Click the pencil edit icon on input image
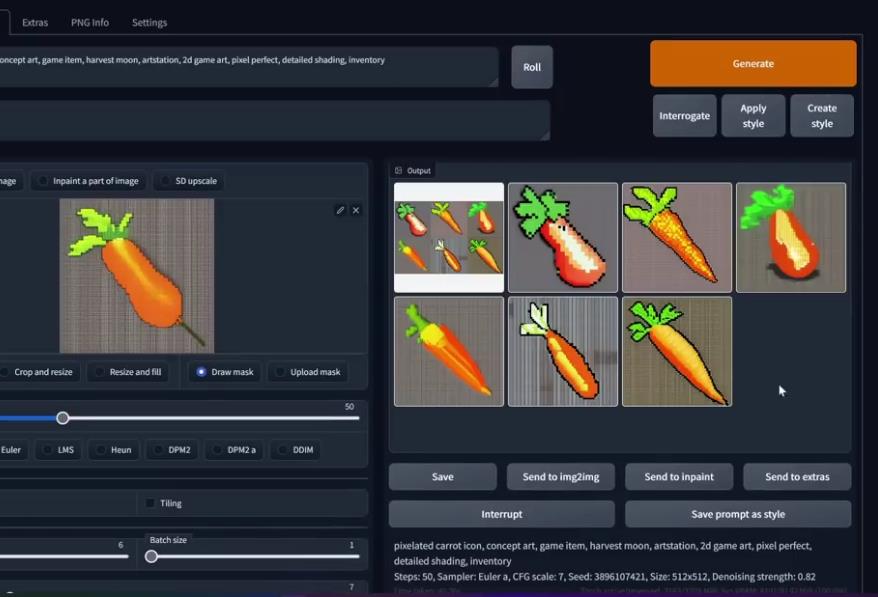 [340, 210]
